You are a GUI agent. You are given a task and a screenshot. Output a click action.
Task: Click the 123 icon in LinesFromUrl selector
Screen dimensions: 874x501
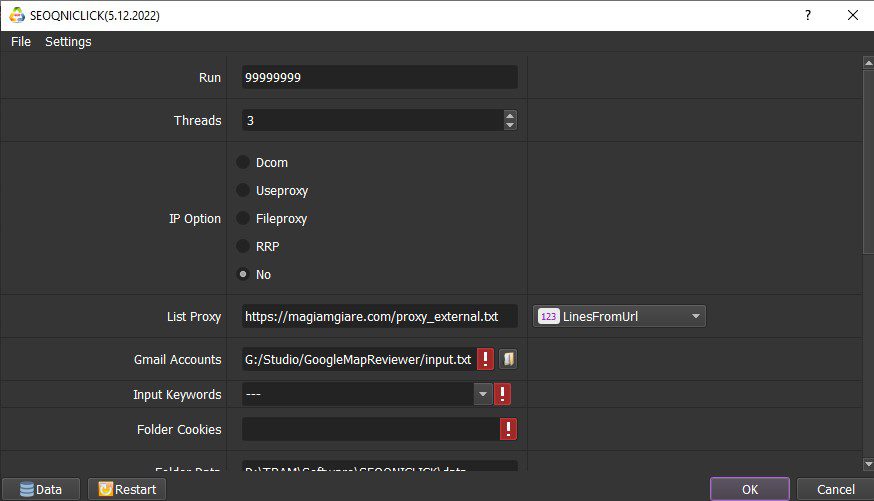pos(548,317)
